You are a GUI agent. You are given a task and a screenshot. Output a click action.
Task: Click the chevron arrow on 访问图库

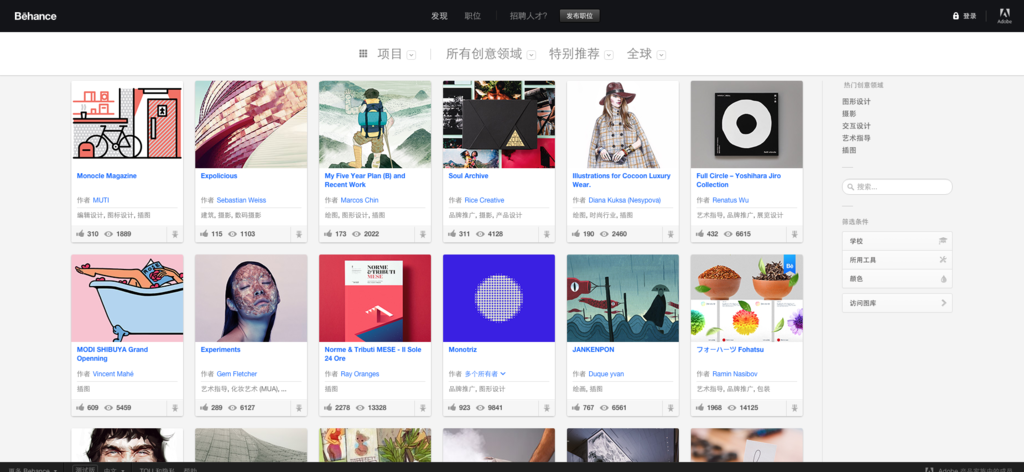tap(943, 303)
